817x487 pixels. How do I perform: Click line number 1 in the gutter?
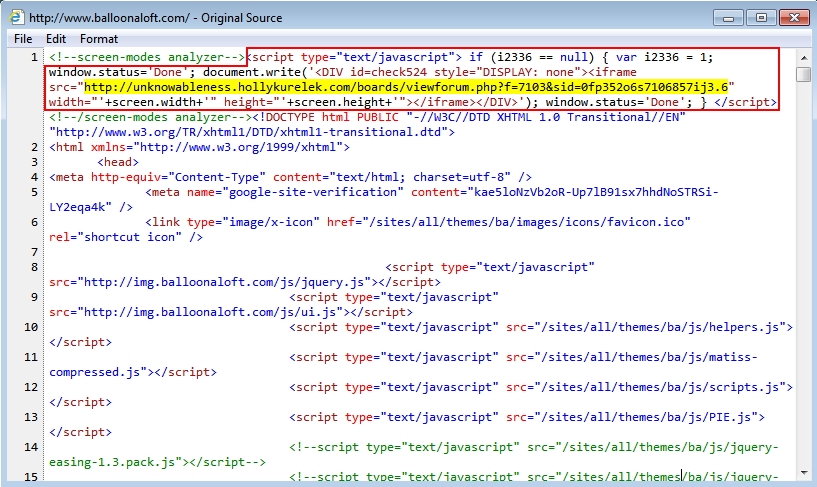pos(35,58)
